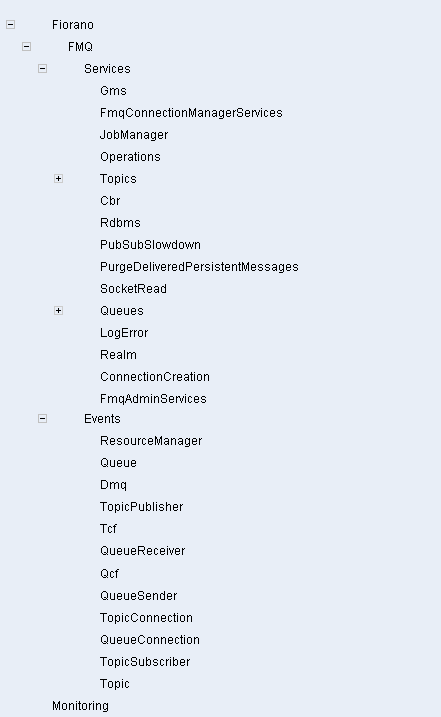Expand the Queues node

point(59,311)
